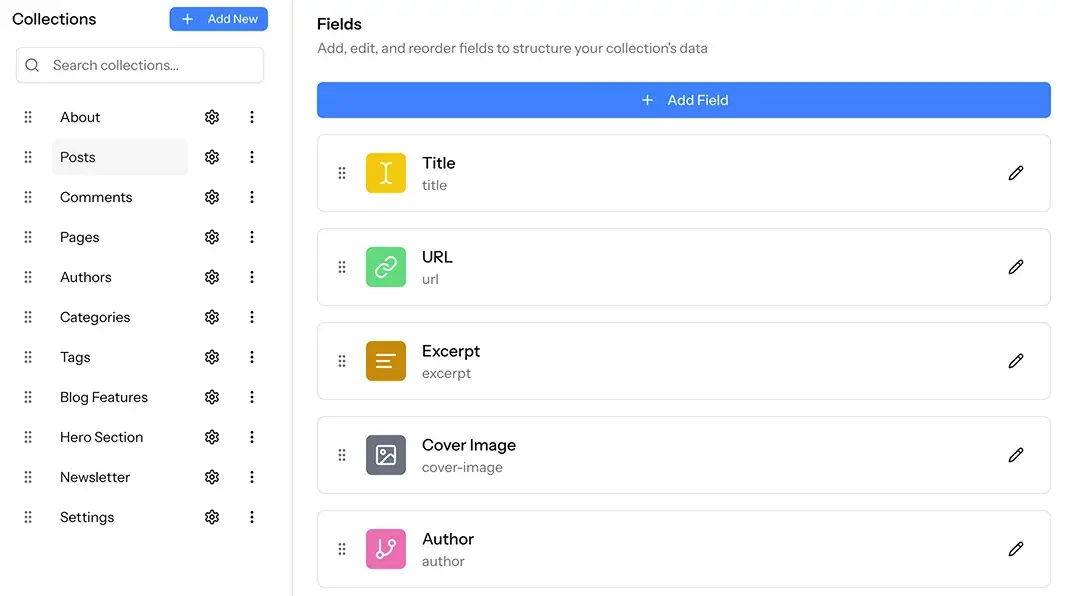Click the magnifier icon in search box
Image resolution: width=1069 pixels, height=596 pixels.
pyautogui.click(x=32, y=65)
